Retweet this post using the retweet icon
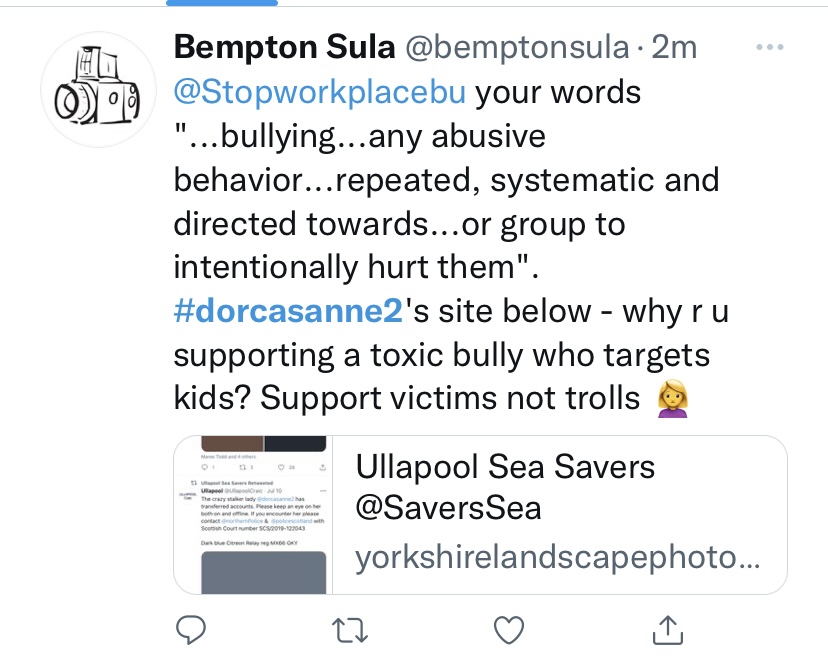 click(350, 628)
